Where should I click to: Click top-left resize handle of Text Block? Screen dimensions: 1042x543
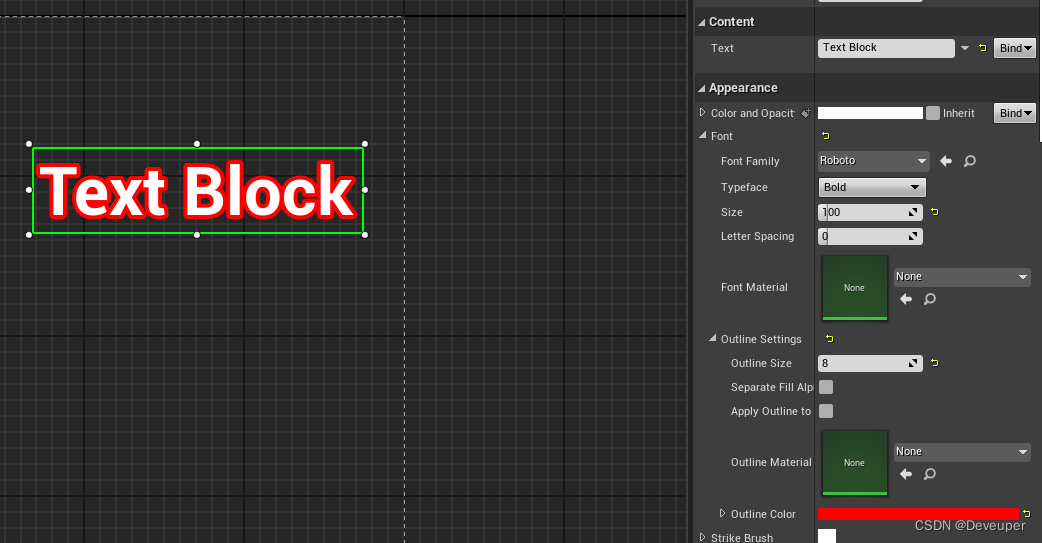29,144
